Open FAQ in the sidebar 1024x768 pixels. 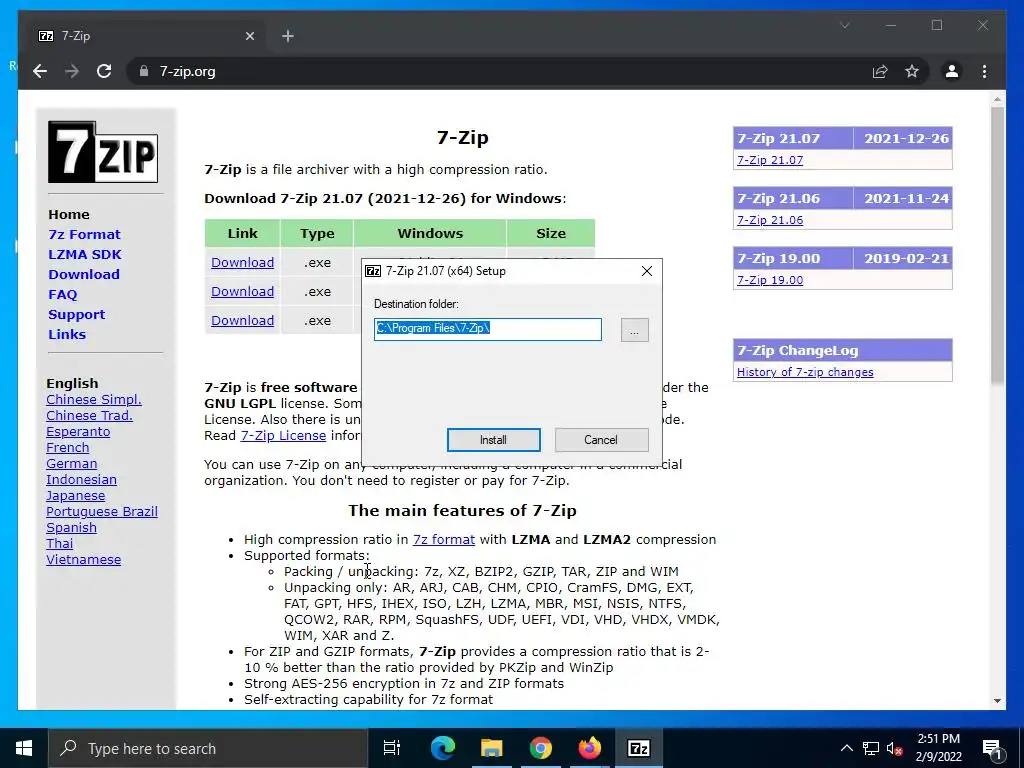tap(63, 295)
